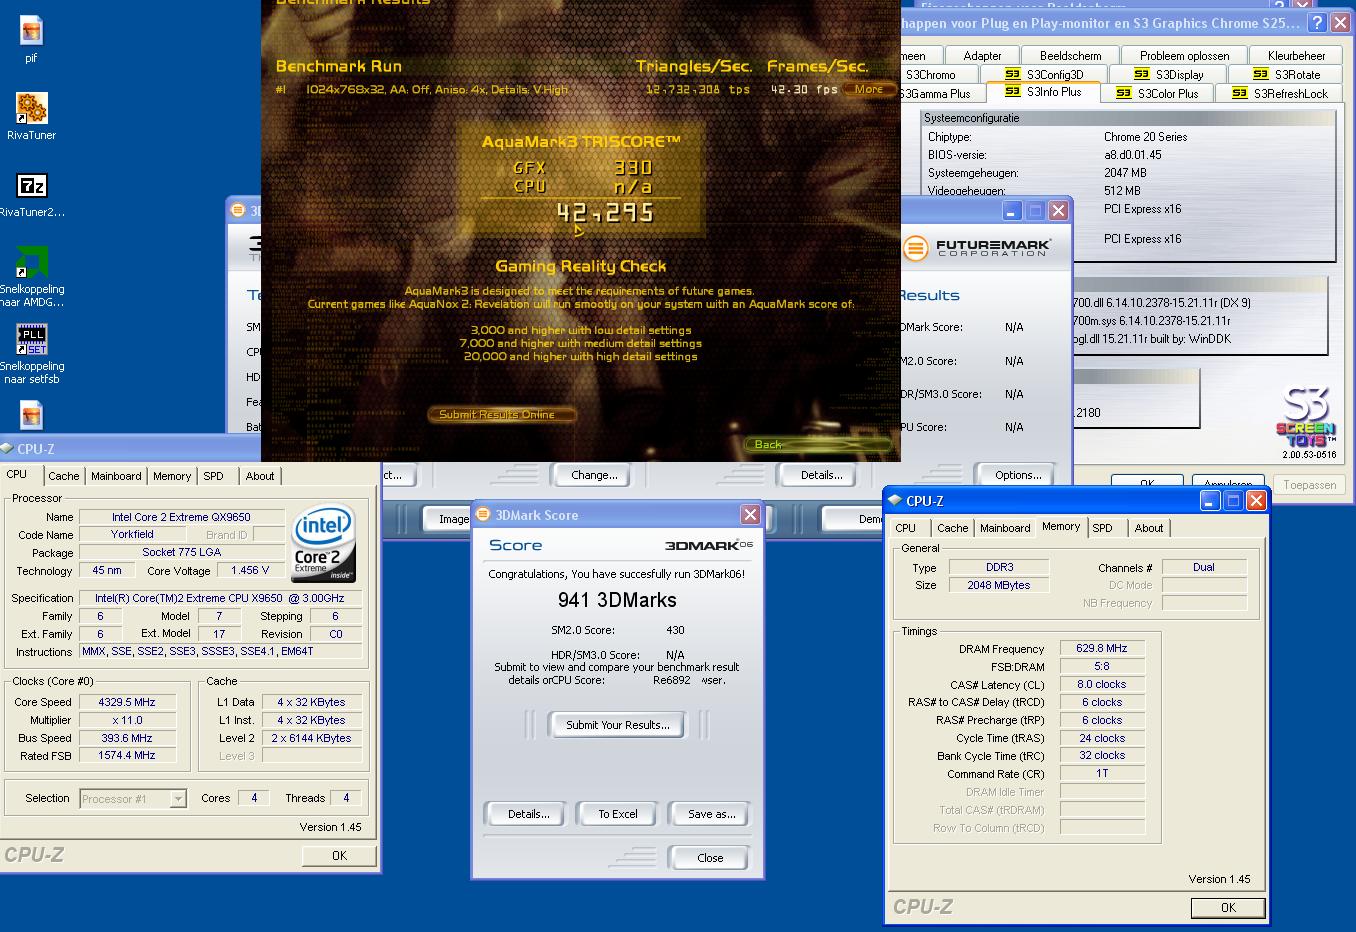Click the Intel Core 2 Extreme logo
This screenshot has height=932, width=1356.
coord(323,545)
